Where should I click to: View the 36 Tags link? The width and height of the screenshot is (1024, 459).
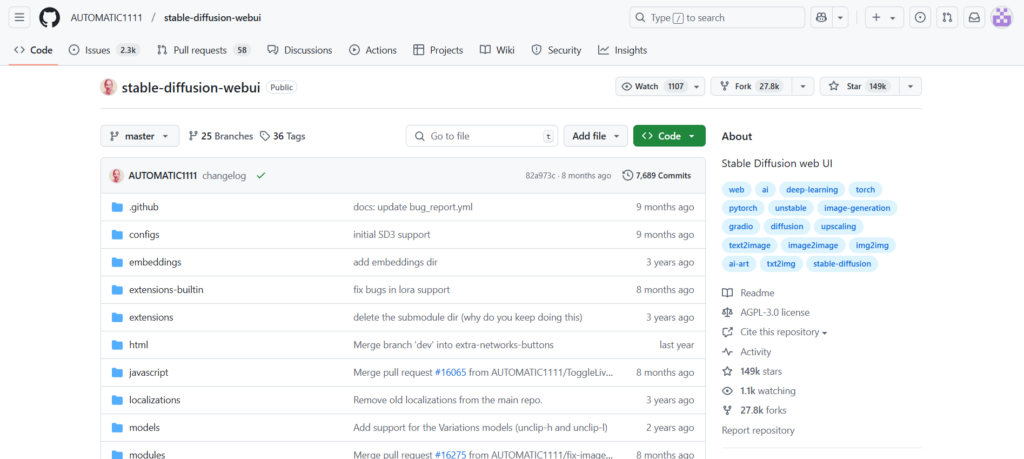coord(282,136)
